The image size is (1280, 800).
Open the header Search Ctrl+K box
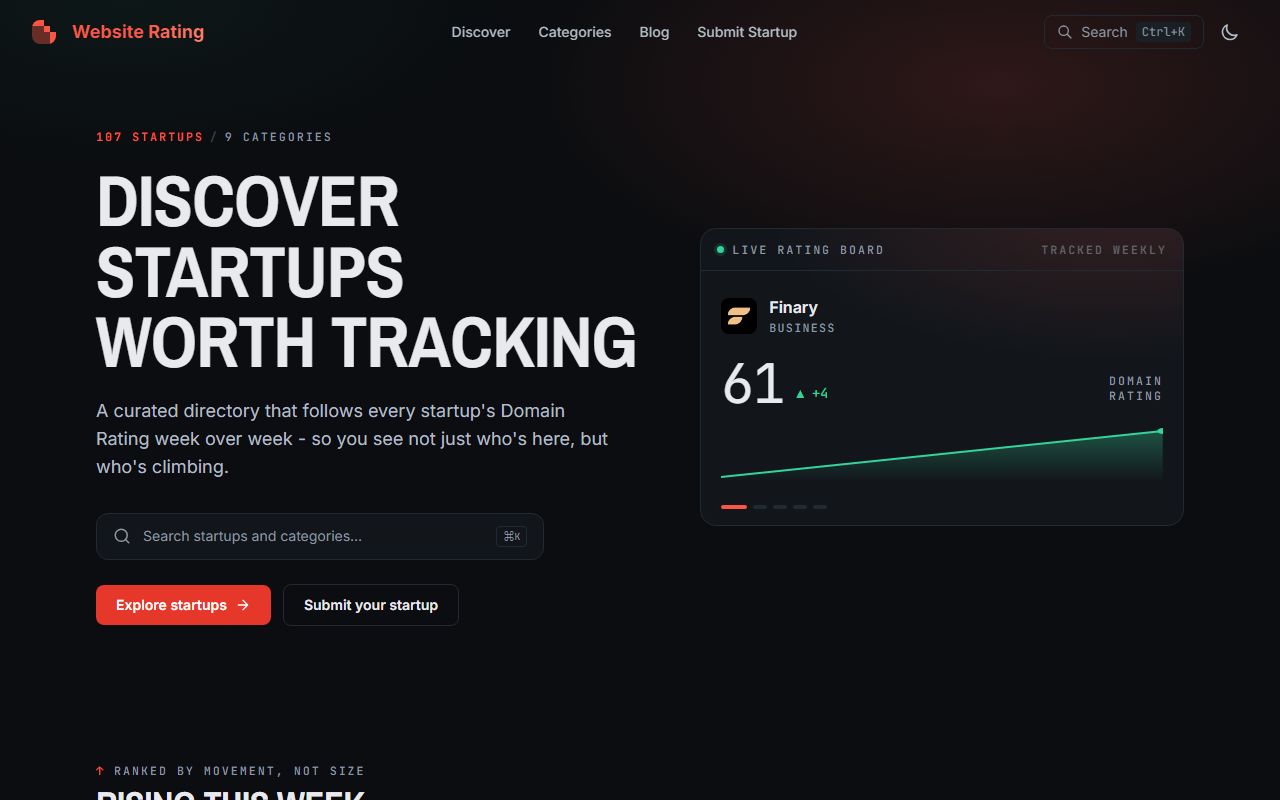pos(1124,32)
